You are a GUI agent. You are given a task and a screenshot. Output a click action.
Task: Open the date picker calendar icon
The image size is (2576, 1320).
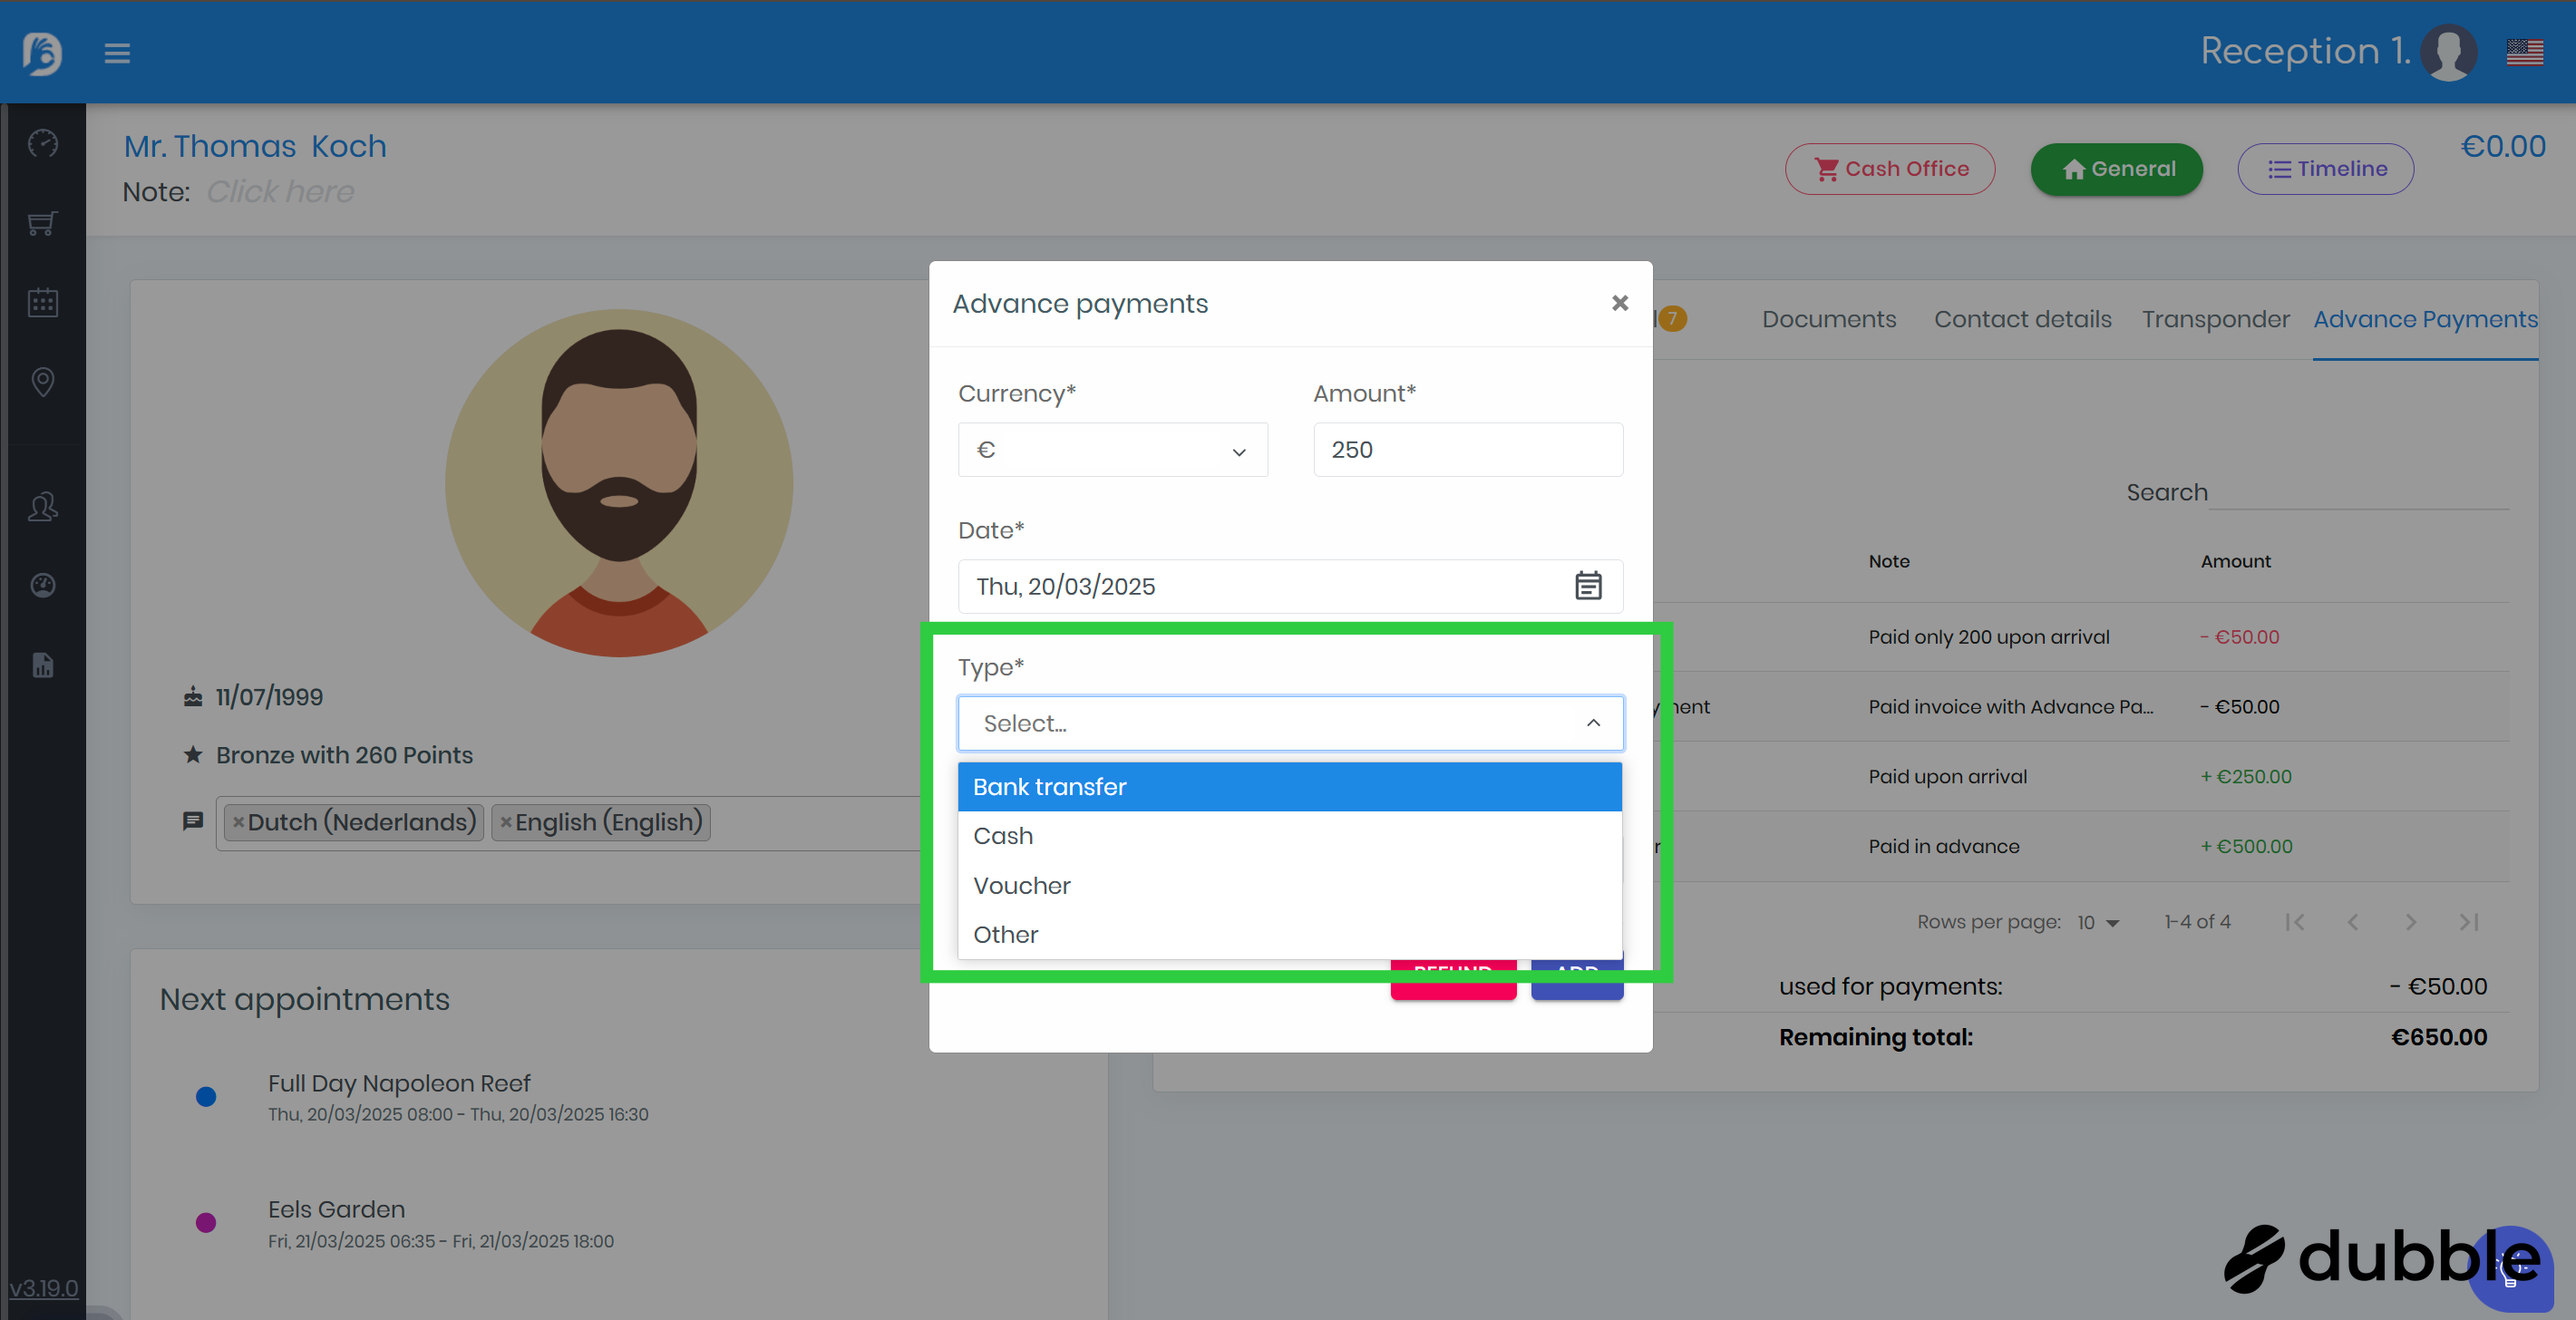[1588, 586]
